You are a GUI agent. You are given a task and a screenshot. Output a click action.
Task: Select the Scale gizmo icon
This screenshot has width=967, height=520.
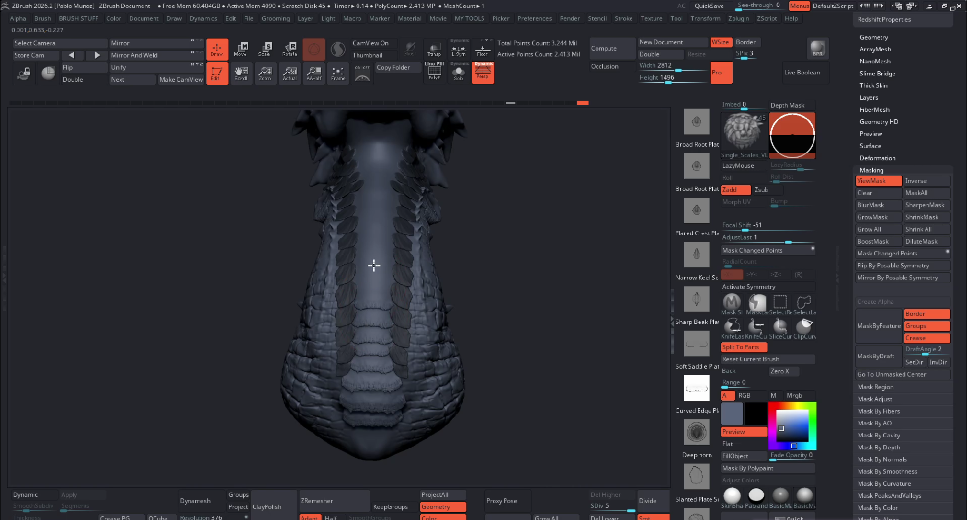point(265,49)
